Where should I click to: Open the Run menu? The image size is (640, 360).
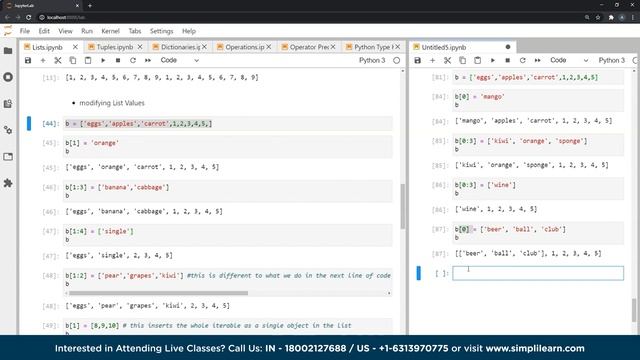click(x=87, y=31)
